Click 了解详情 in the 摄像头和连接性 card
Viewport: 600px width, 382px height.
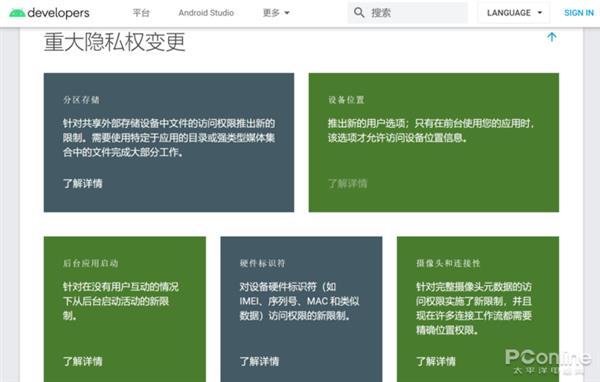(x=436, y=361)
